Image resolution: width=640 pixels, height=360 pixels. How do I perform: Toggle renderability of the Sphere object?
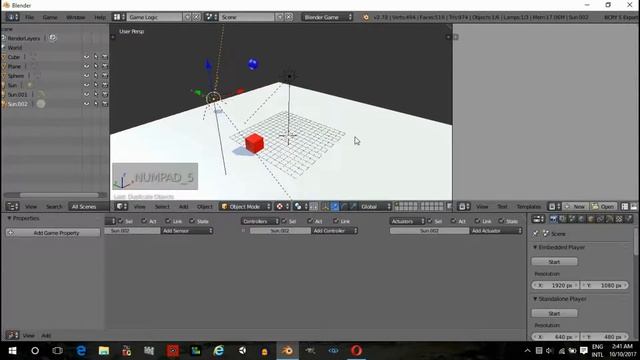105,76
